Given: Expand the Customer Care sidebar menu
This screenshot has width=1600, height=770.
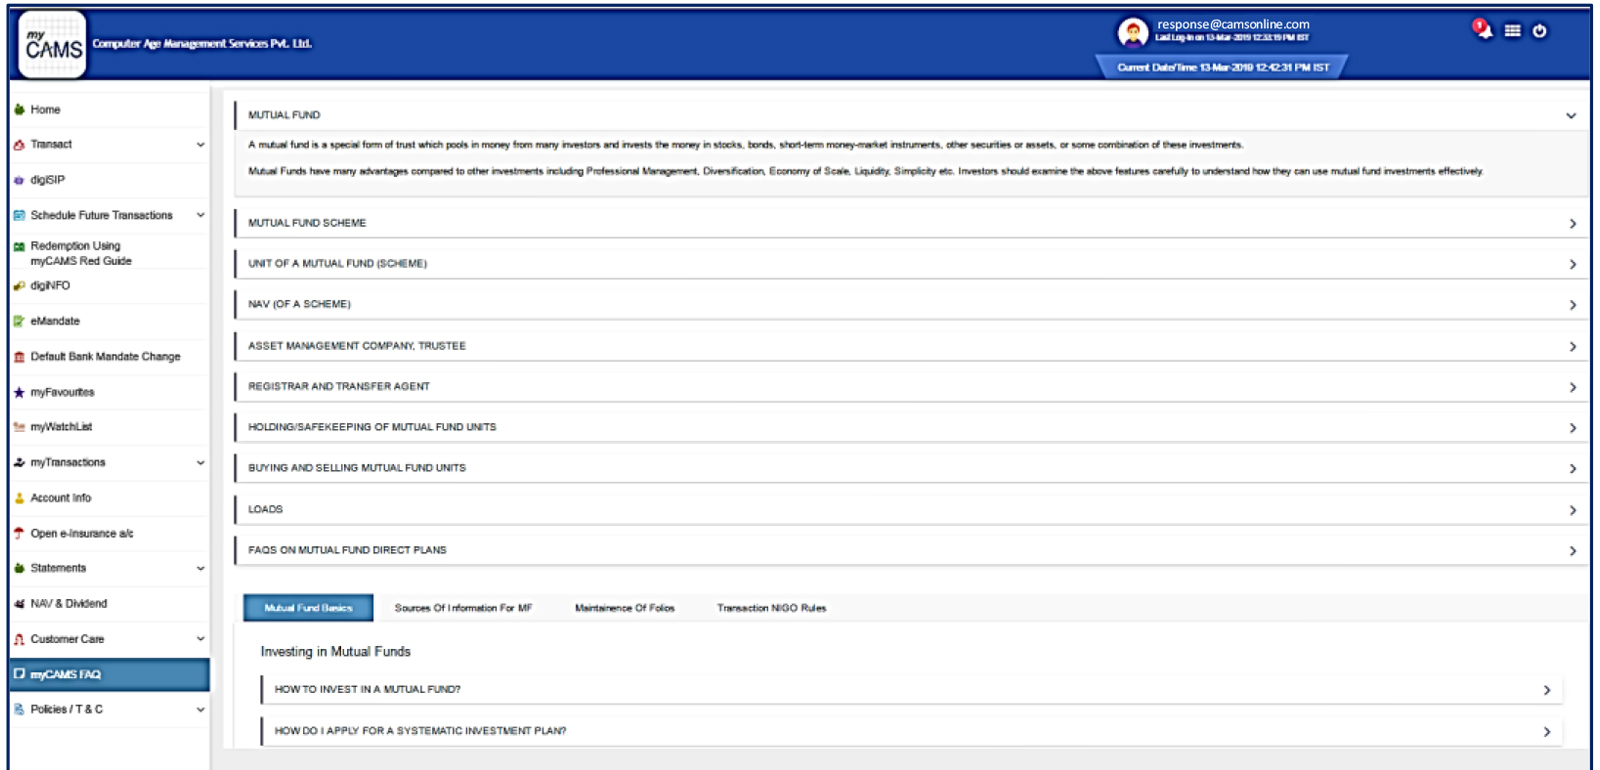Looking at the screenshot, I should pos(200,639).
